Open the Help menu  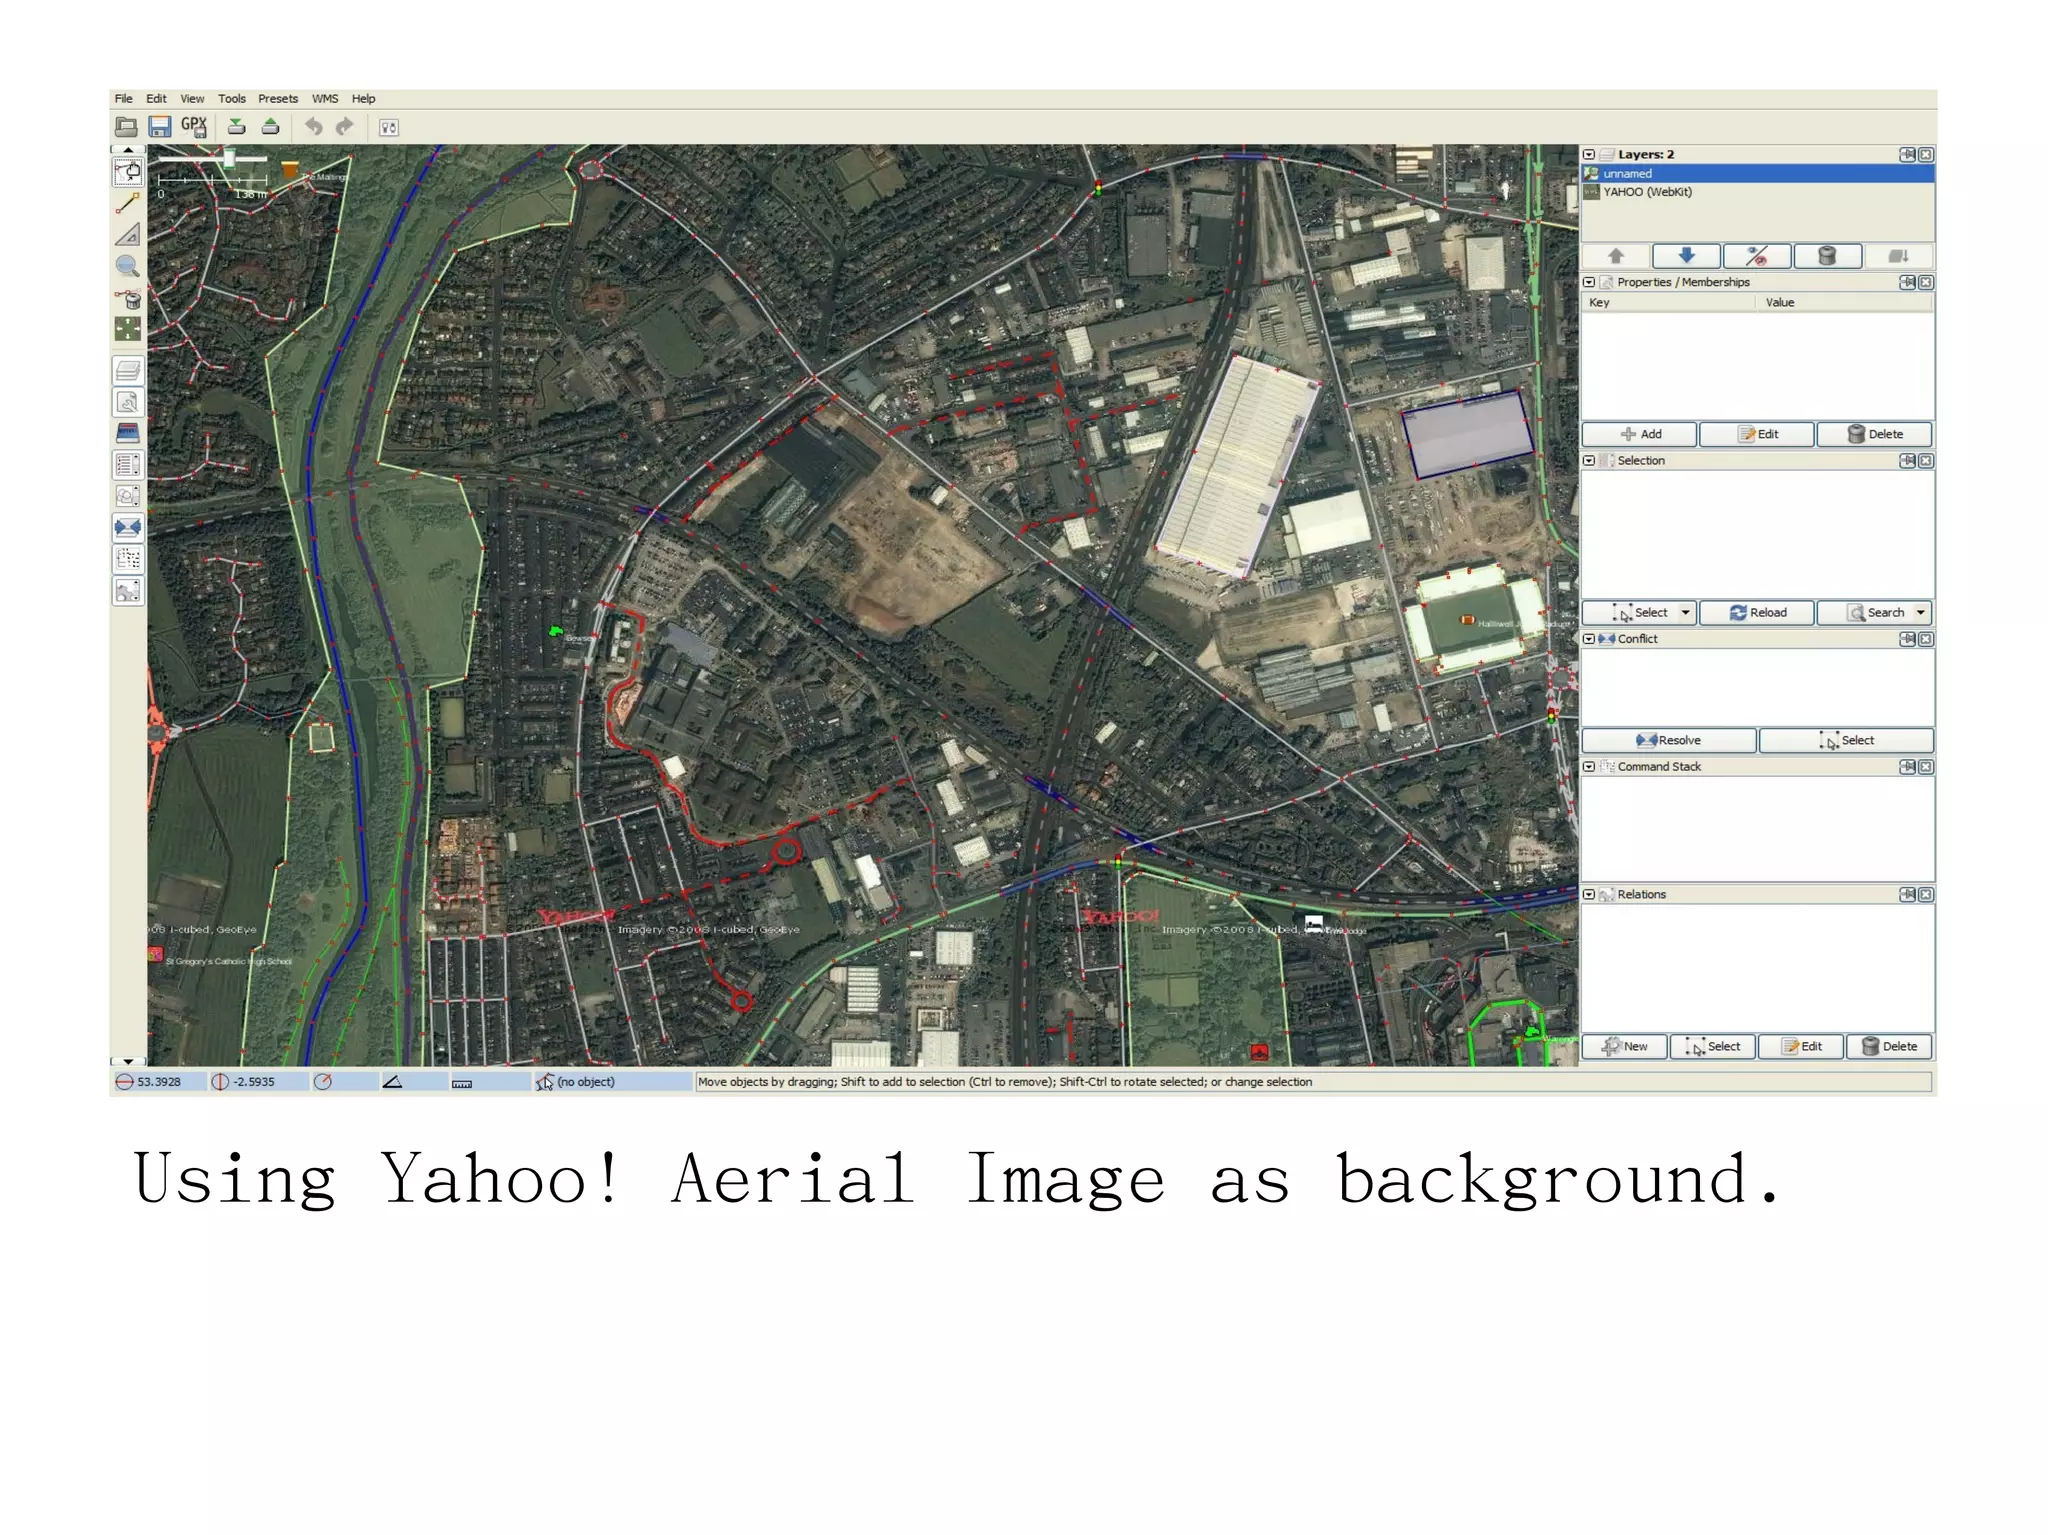coord(363,99)
